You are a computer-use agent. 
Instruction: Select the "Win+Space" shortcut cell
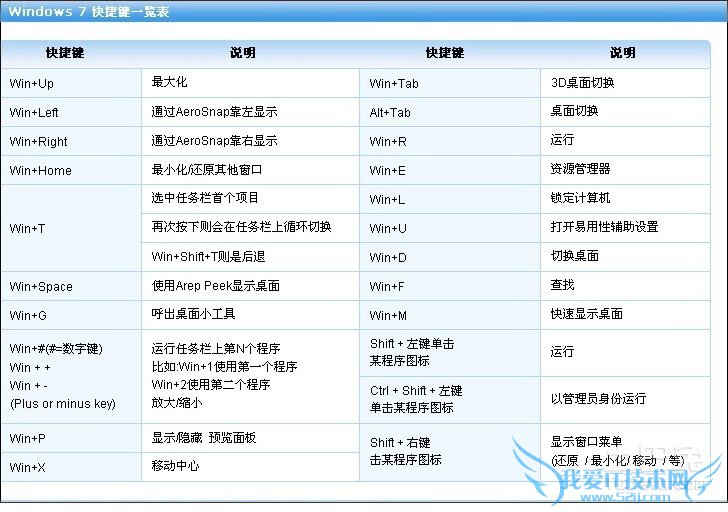[71, 286]
